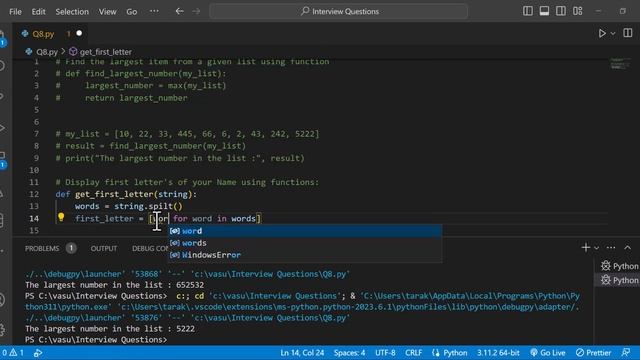Click the code minimap
Image resolution: width=640 pixels, height=360 pixels.
tap(620, 64)
